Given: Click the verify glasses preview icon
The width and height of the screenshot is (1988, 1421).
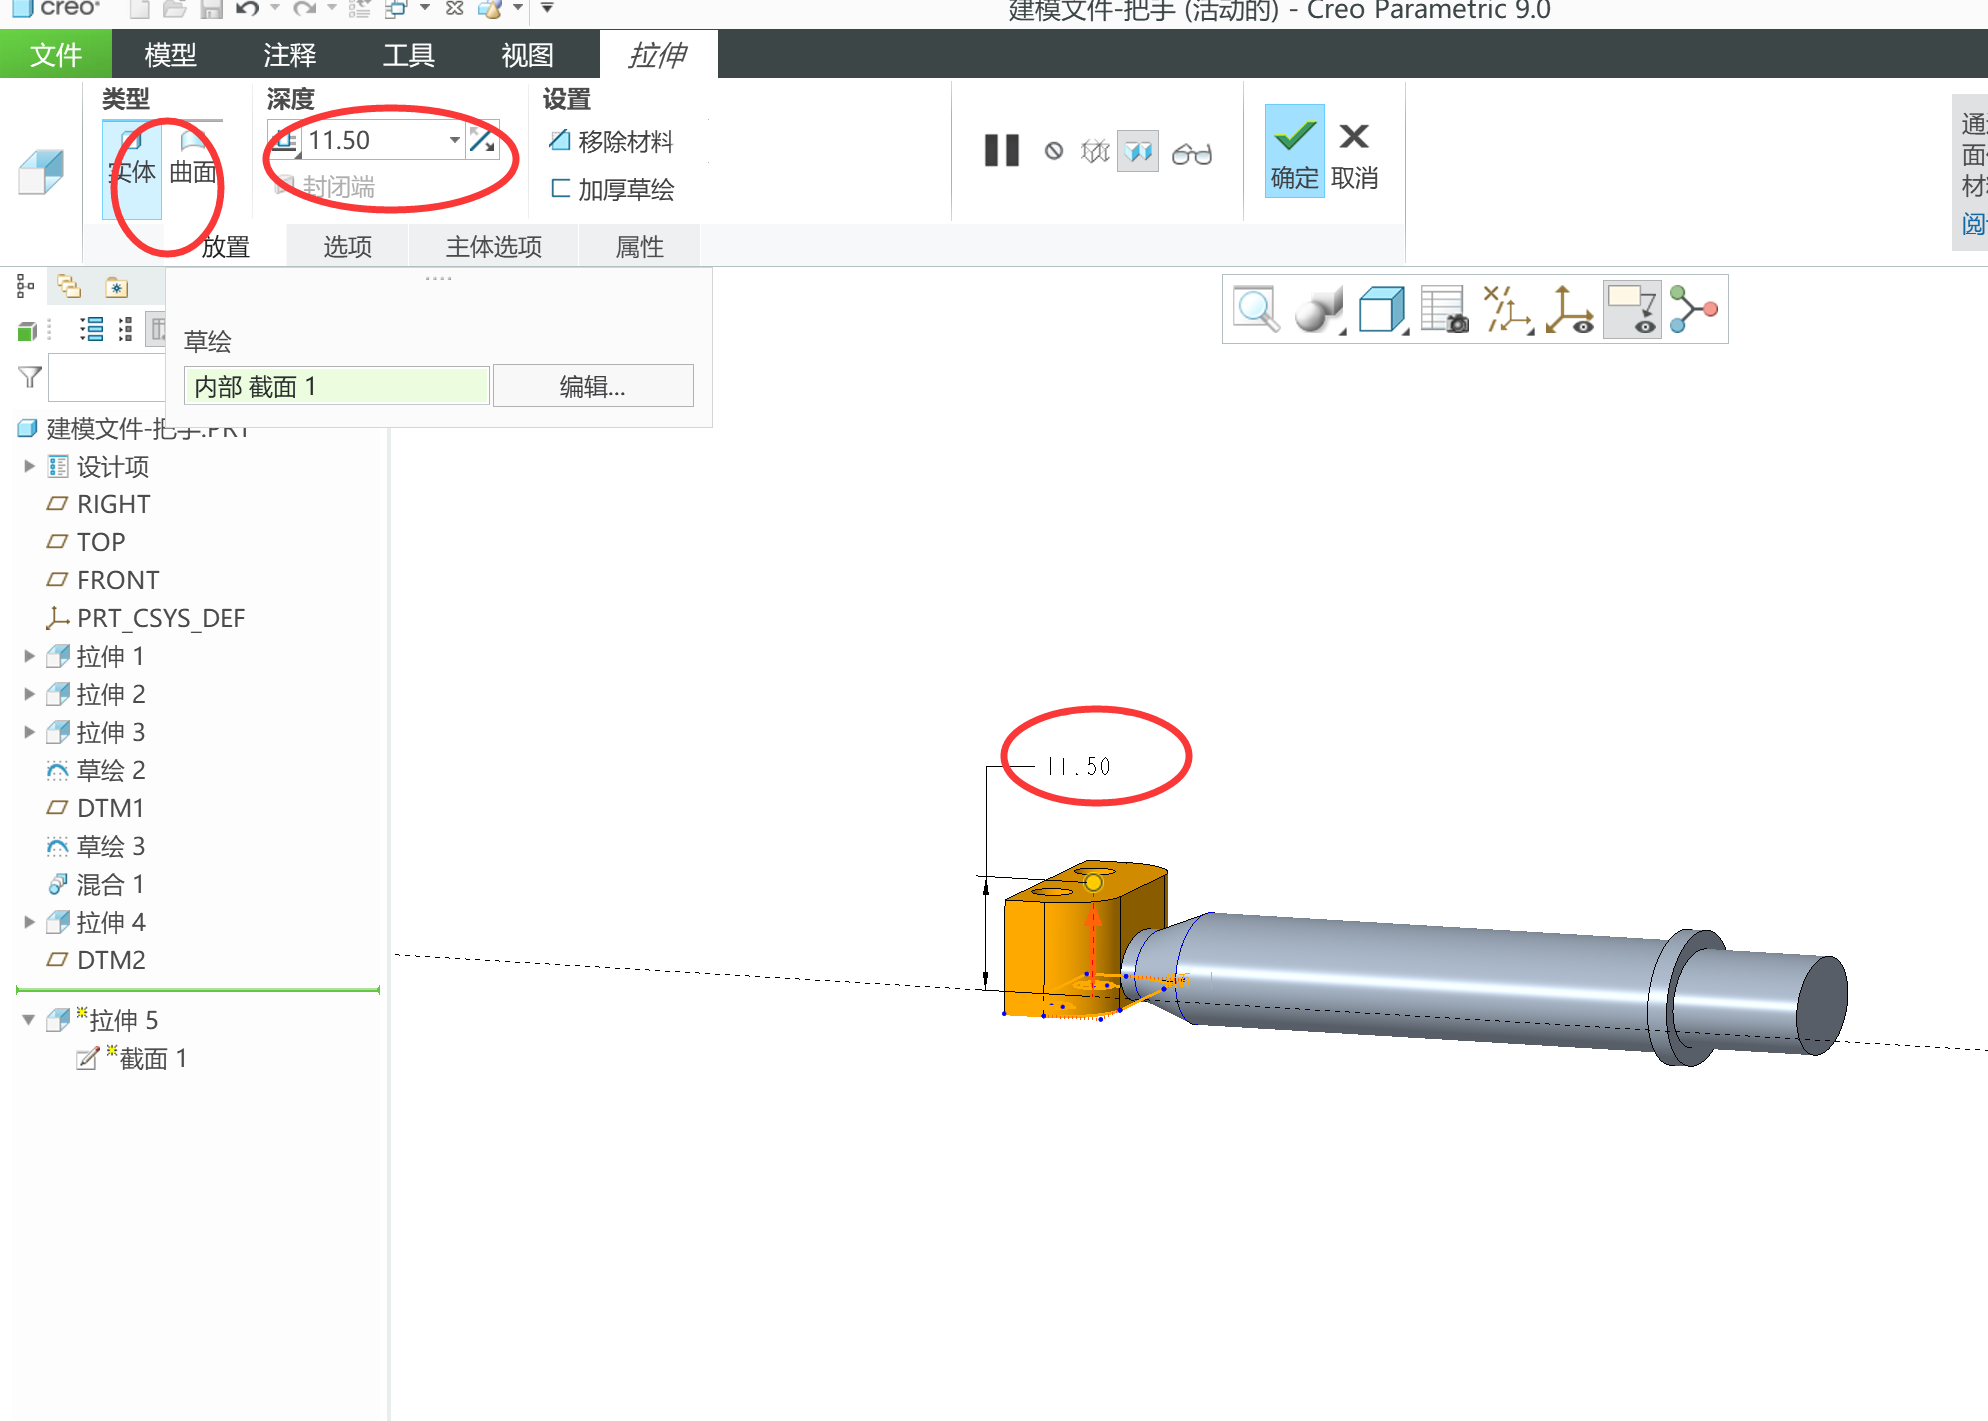Looking at the screenshot, I should coord(1192,153).
